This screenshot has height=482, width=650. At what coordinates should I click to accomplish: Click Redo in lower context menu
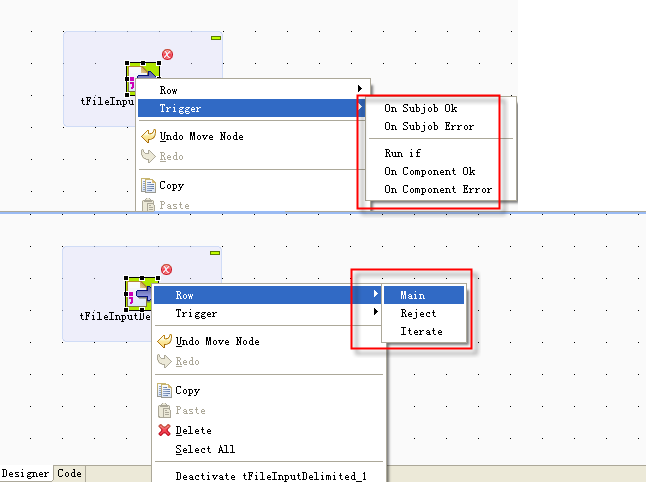pyautogui.click(x=187, y=361)
